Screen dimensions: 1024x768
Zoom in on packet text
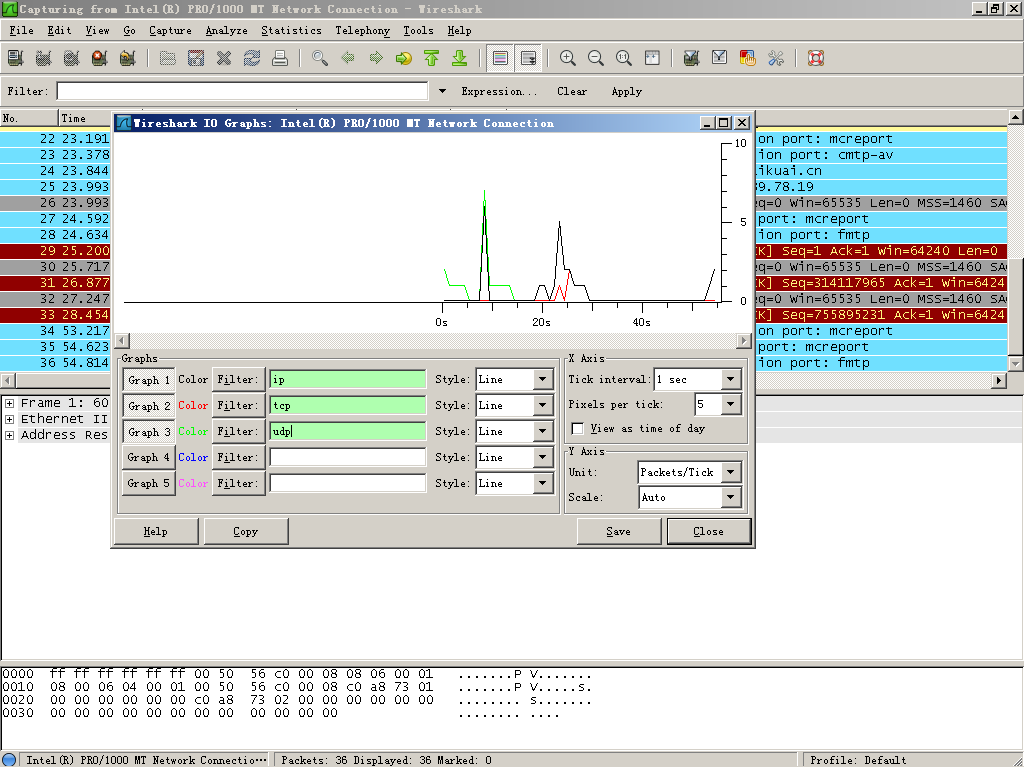pyautogui.click(x=568, y=58)
